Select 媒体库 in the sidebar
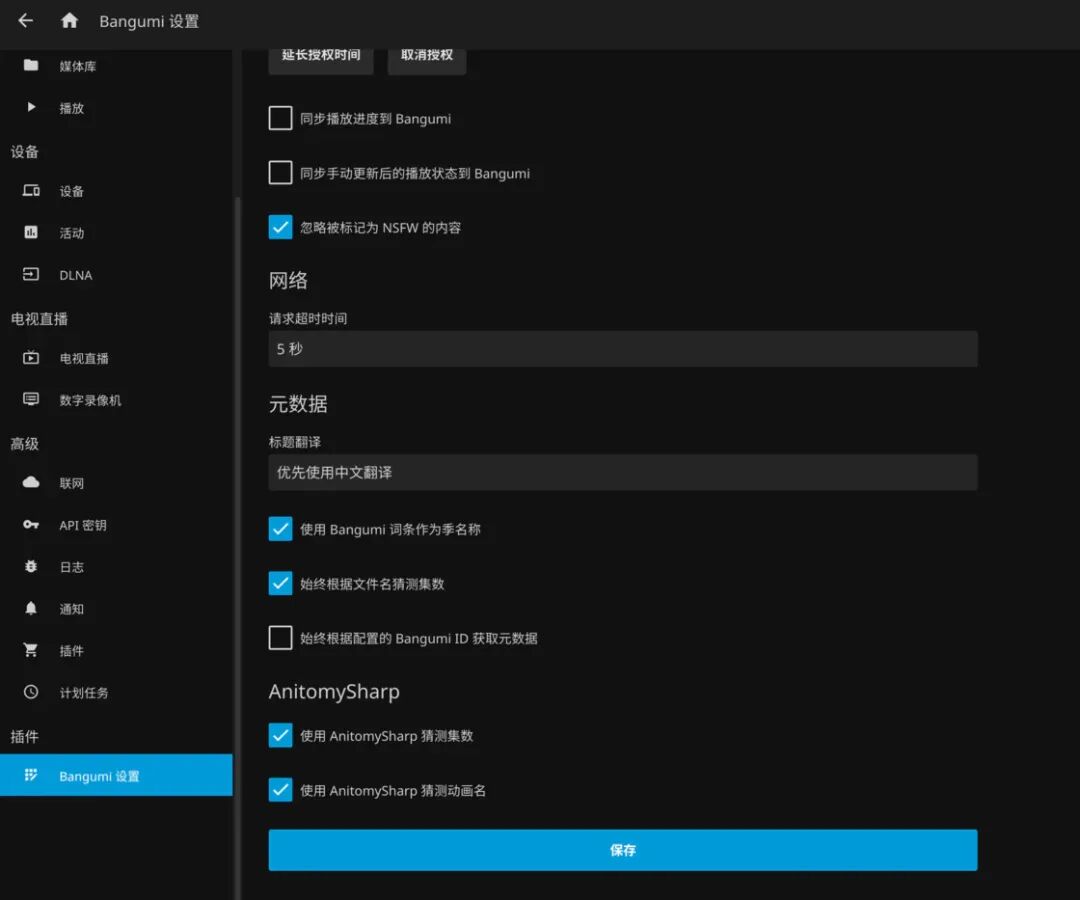1080x900 pixels. tap(116, 65)
